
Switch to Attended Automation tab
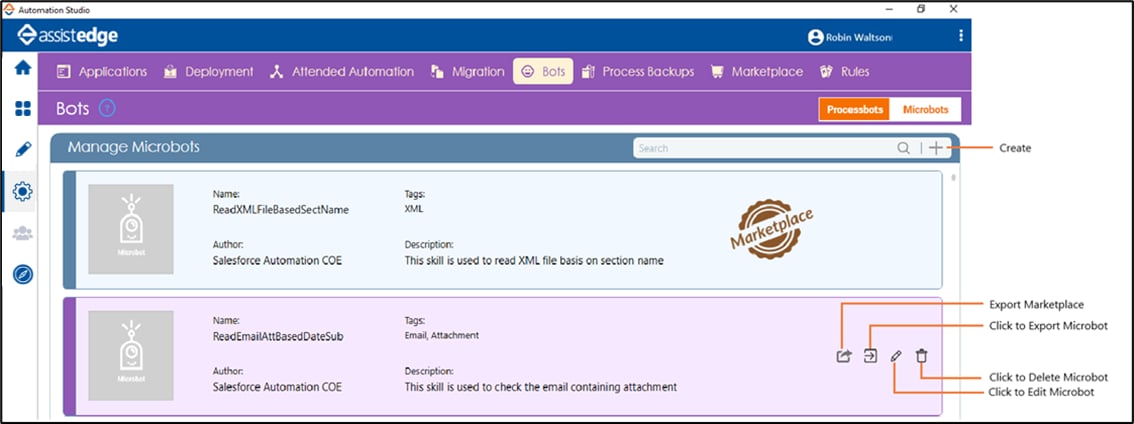342,72
